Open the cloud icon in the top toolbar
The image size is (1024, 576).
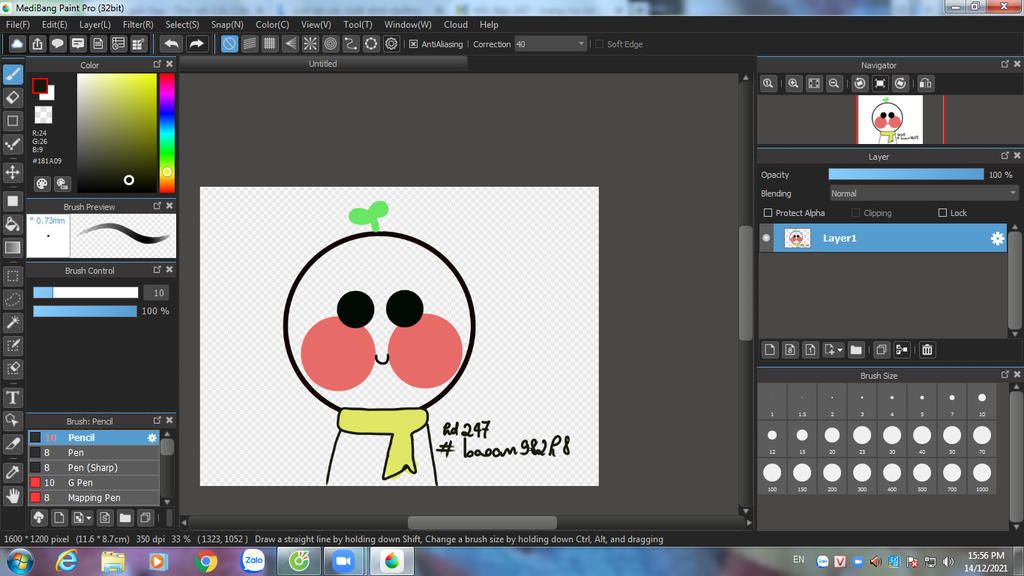click(17, 44)
